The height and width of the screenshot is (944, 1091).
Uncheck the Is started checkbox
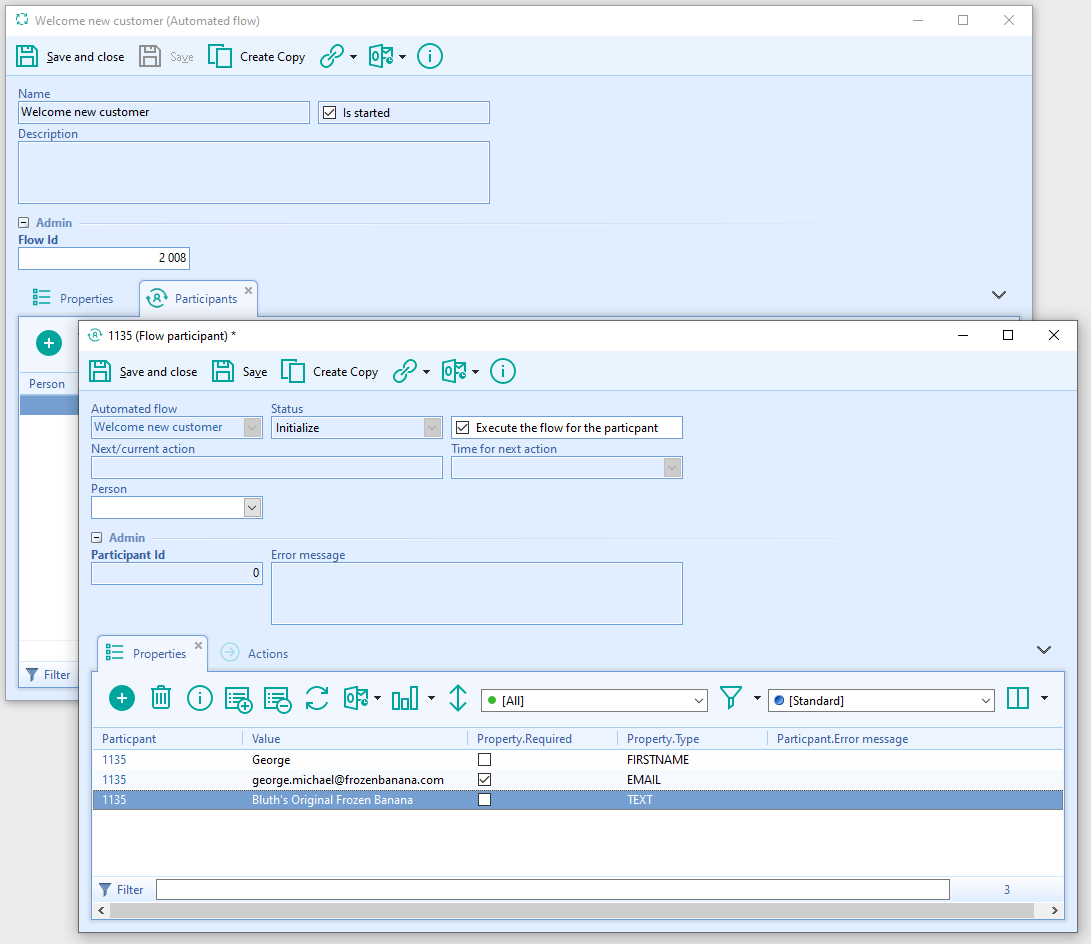pos(330,112)
